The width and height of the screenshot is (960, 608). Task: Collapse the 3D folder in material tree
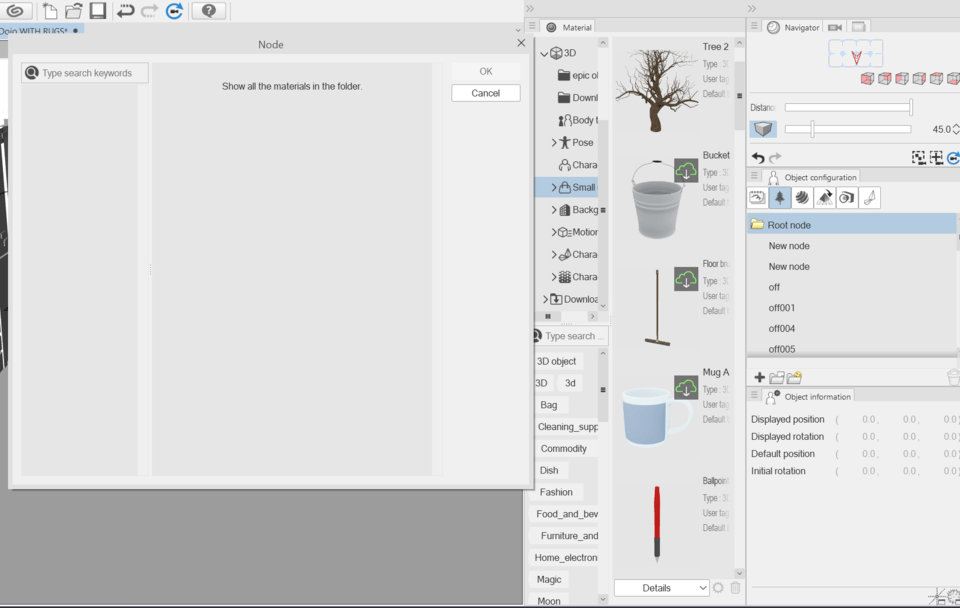click(544, 53)
